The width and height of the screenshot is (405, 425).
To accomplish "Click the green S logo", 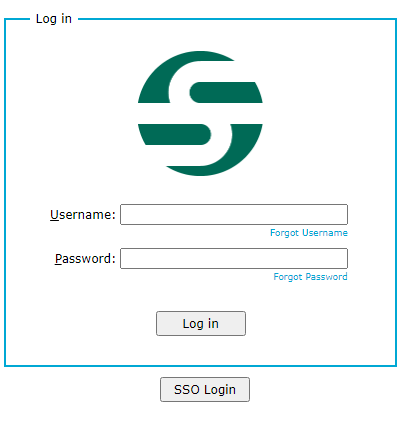I will pos(200,113).
